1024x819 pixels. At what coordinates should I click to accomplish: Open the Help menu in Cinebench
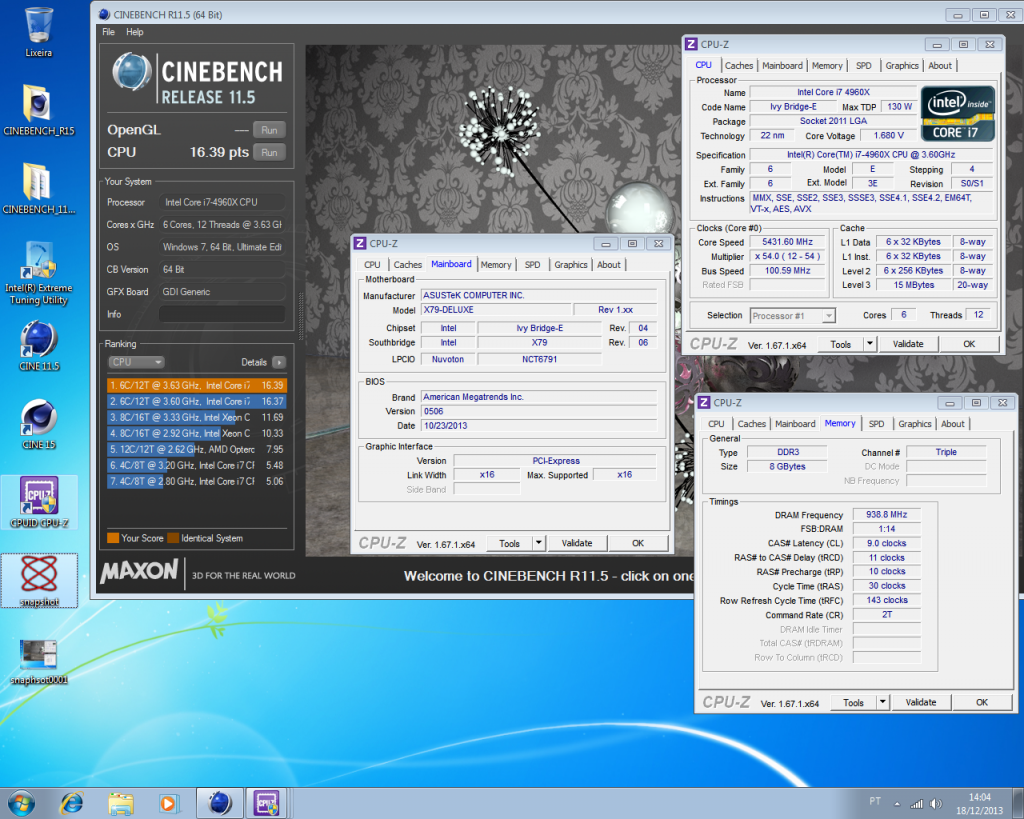(x=135, y=32)
